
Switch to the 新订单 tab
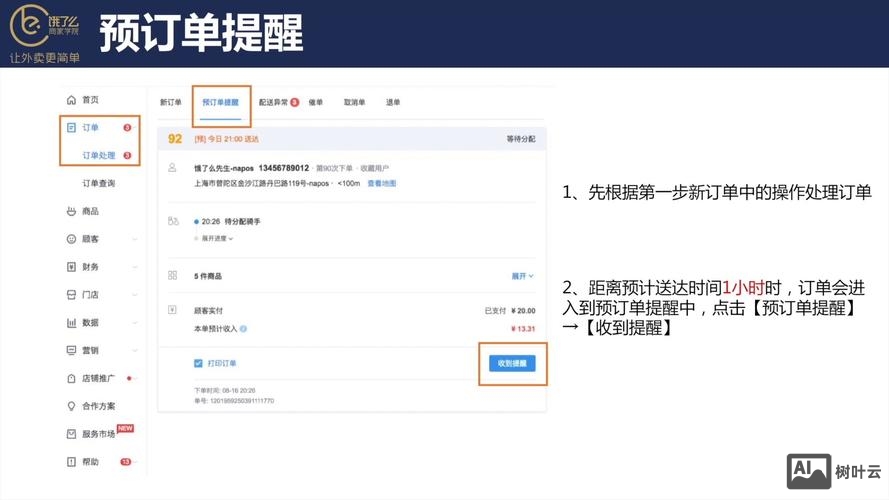coord(171,102)
